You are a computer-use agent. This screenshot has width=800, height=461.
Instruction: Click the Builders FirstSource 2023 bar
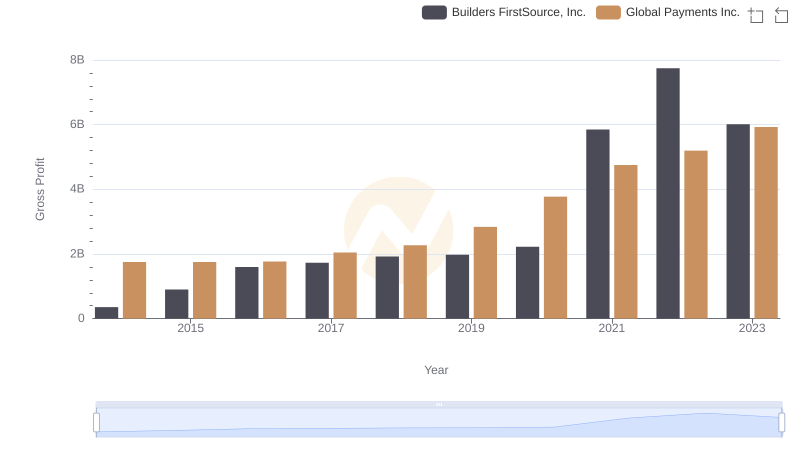click(x=738, y=221)
